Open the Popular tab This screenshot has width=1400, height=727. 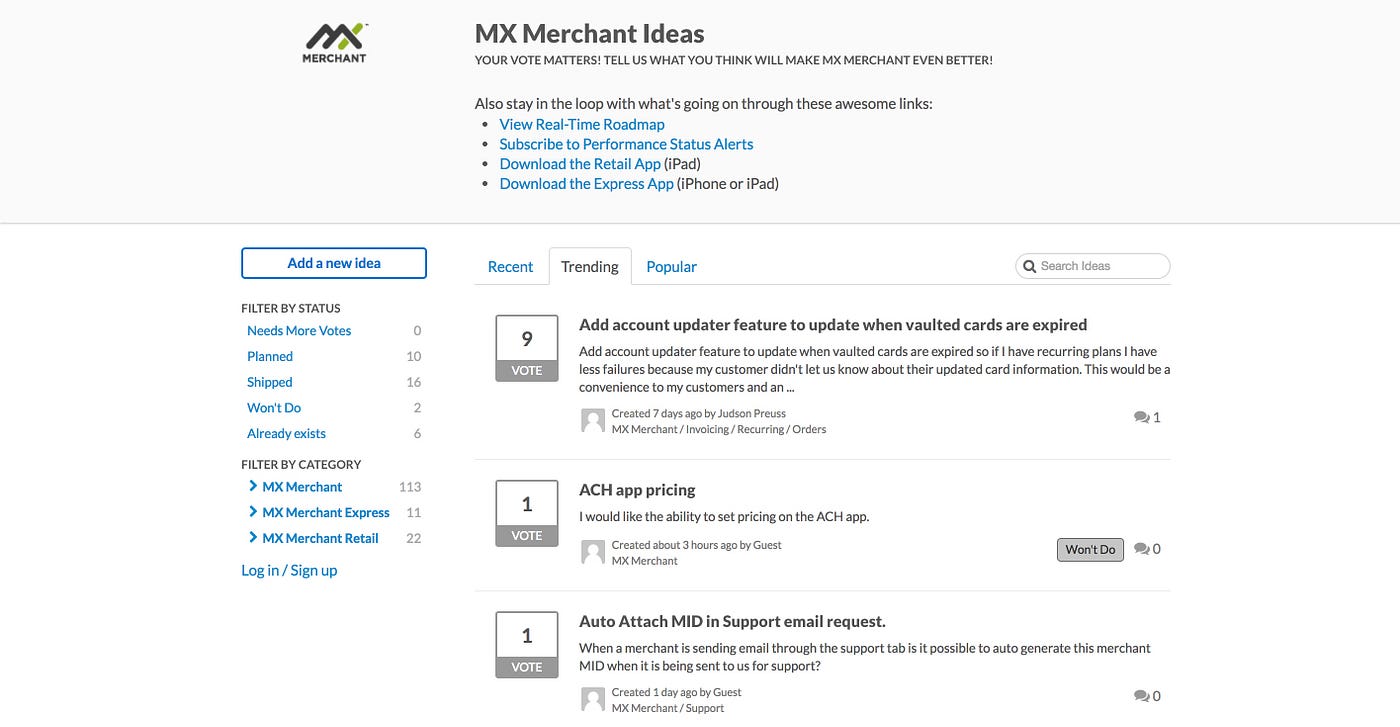[671, 266]
